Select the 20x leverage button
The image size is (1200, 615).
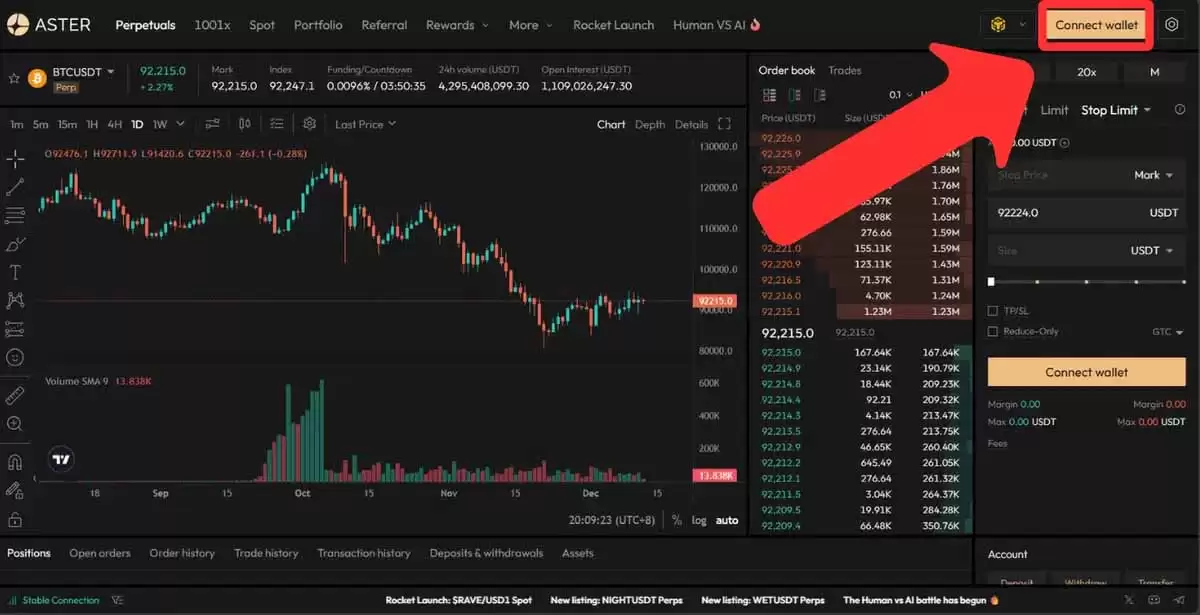coord(1087,72)
